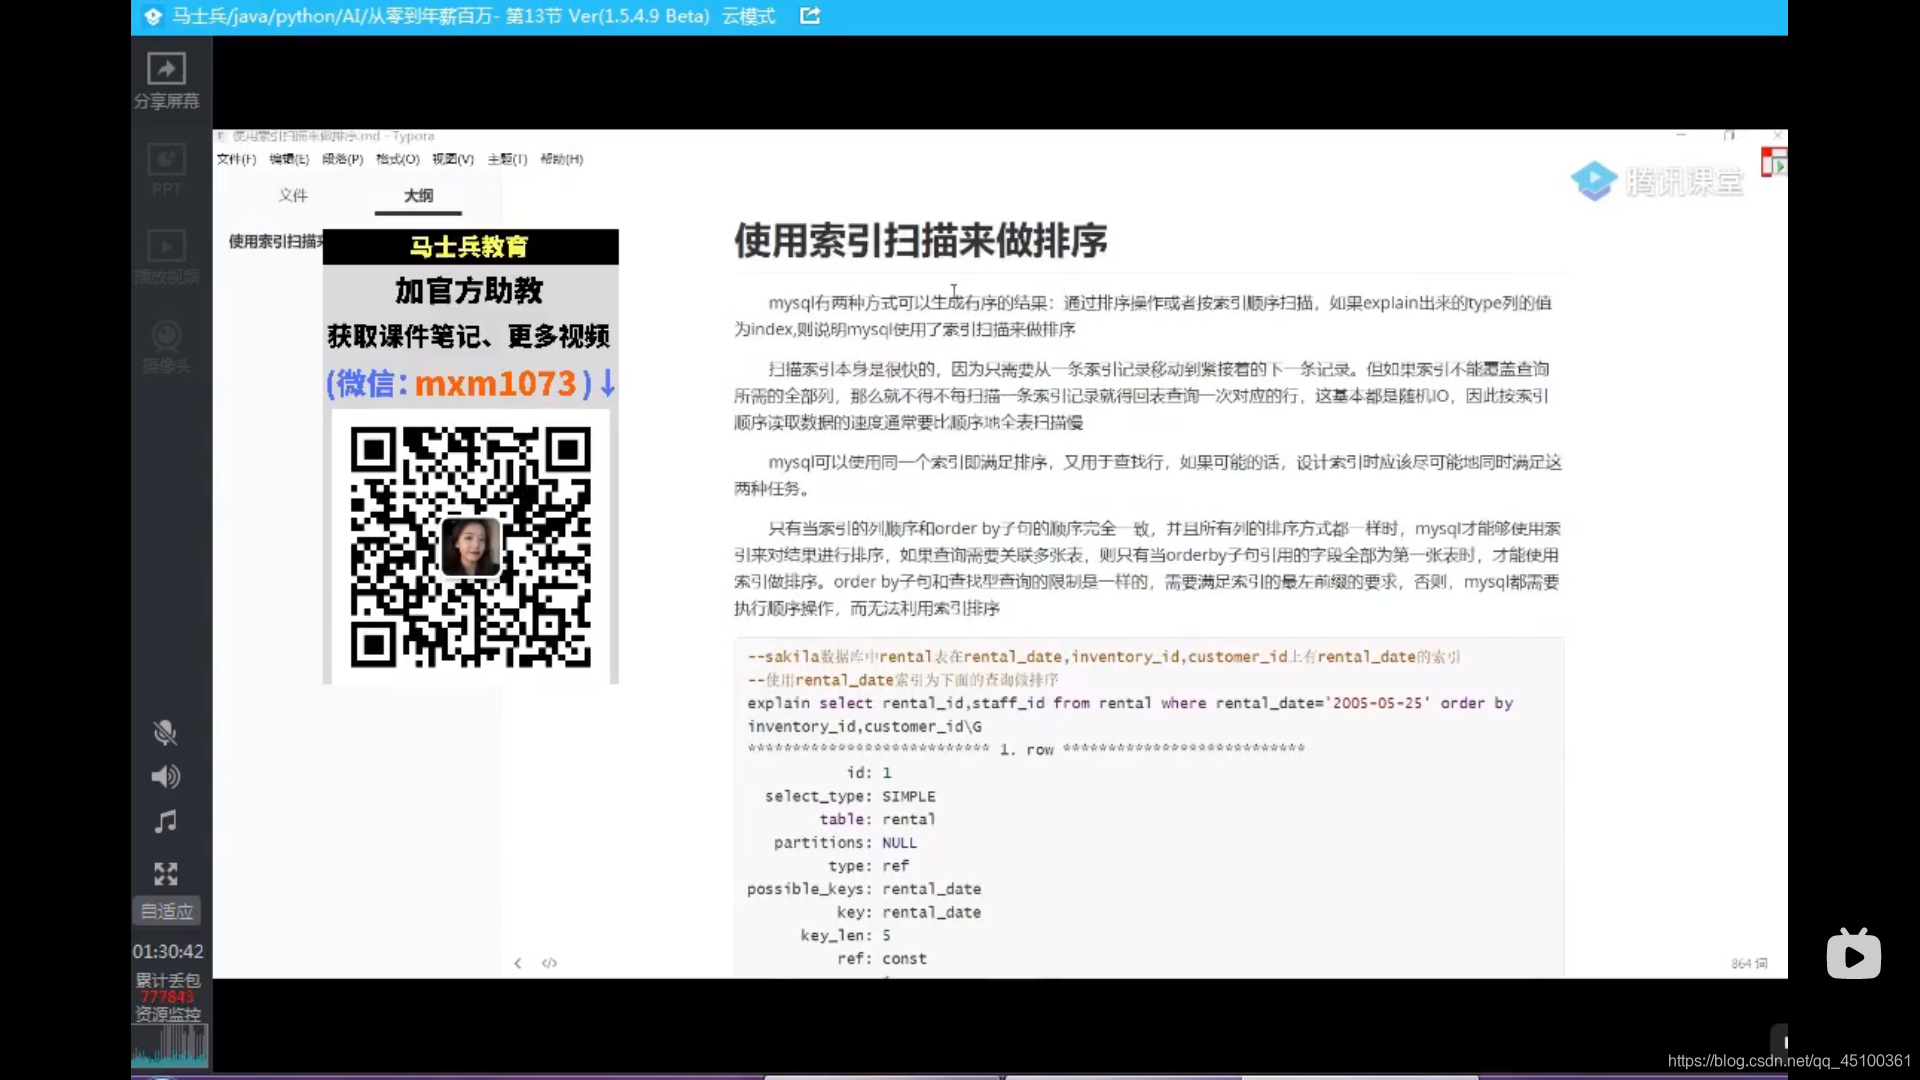Screen dimensions: 1920x1080
Task: Click the 累计丢包 packet loss label
Action: click(168, 981)
